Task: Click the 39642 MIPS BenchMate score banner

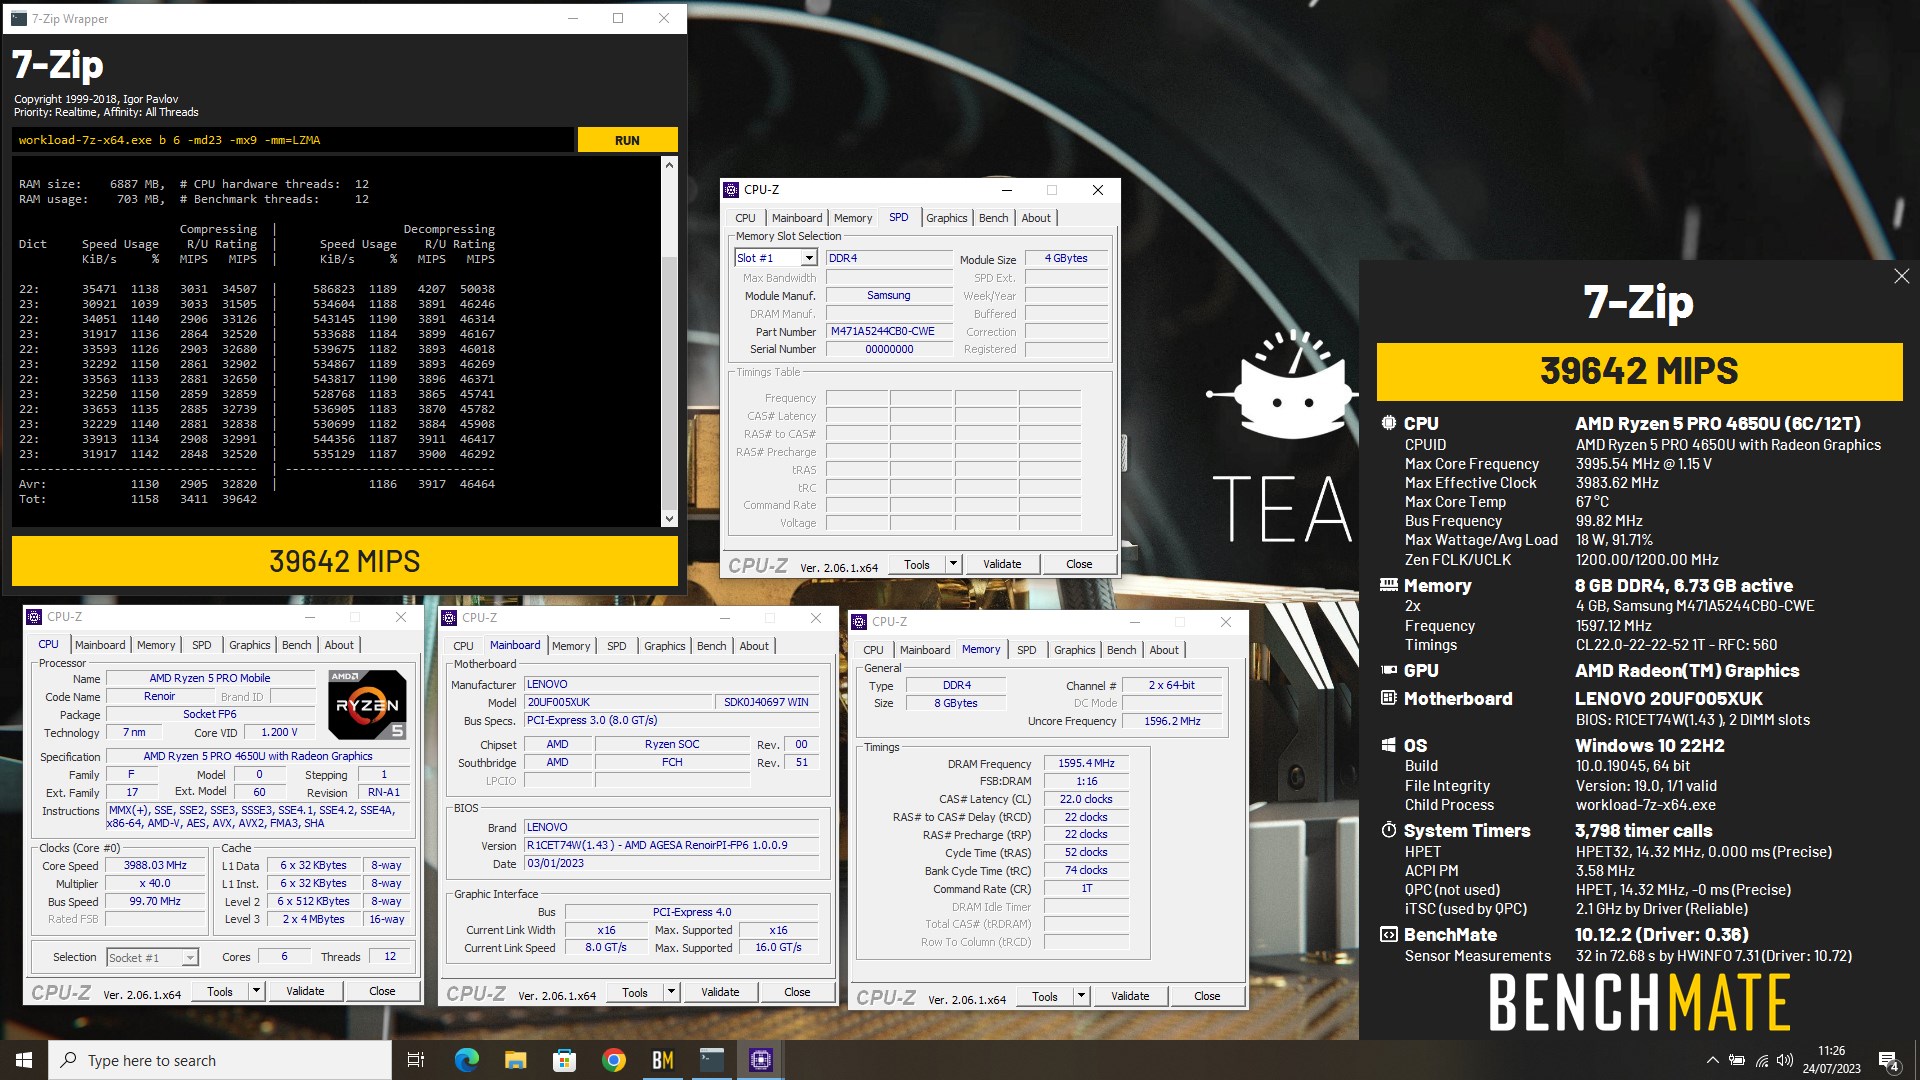Action: click(1639, 371)
